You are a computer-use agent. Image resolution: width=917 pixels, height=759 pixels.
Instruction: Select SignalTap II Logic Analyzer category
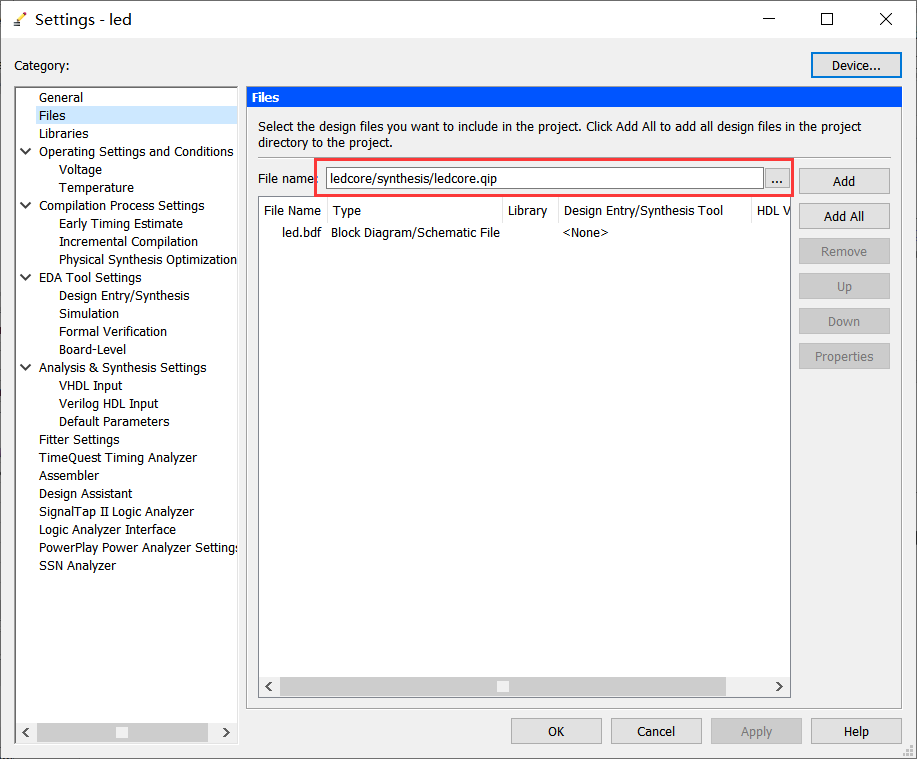tap(116, 512)
